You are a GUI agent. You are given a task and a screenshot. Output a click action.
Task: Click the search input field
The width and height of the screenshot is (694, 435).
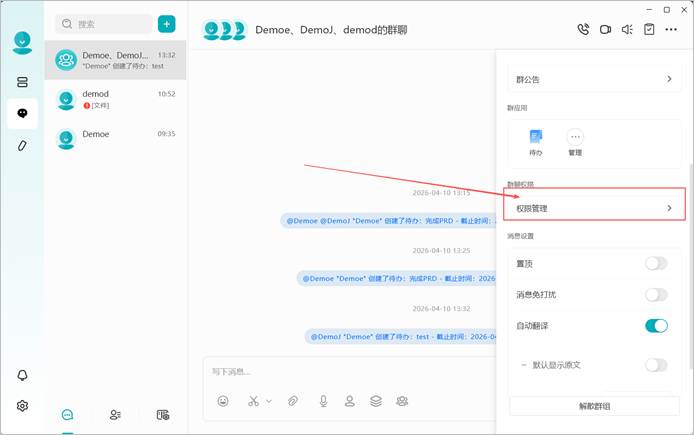(x=104, y=24)
